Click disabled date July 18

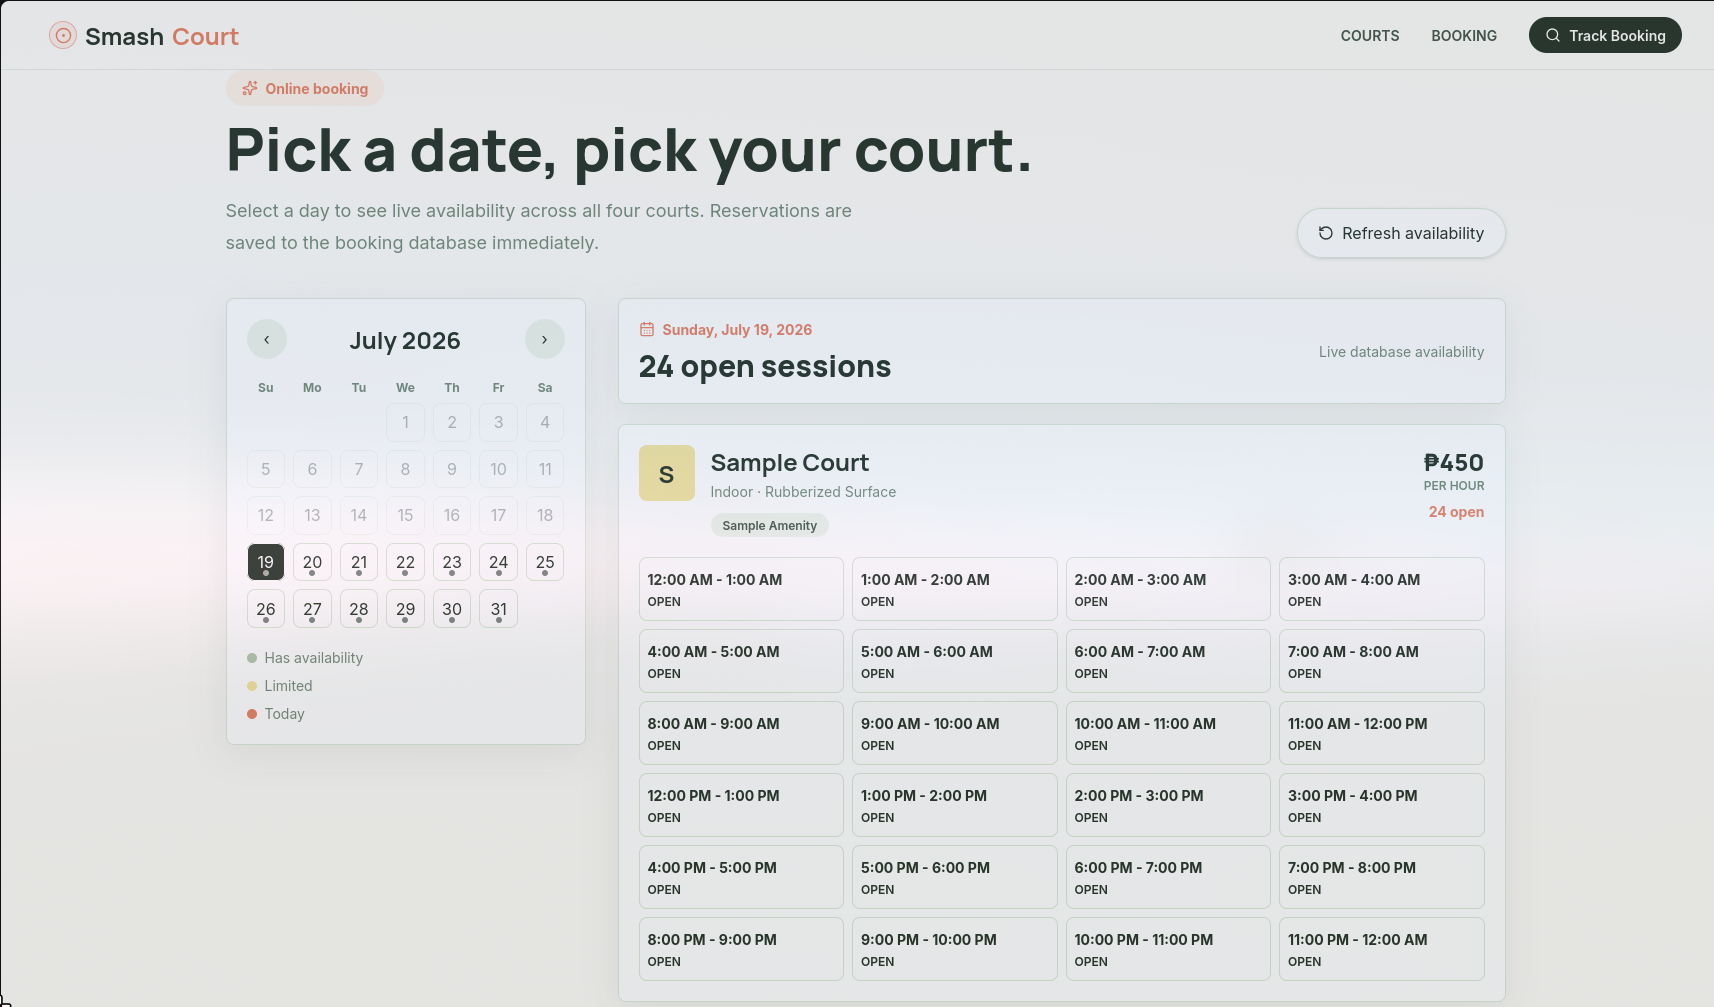pos(545,515)
